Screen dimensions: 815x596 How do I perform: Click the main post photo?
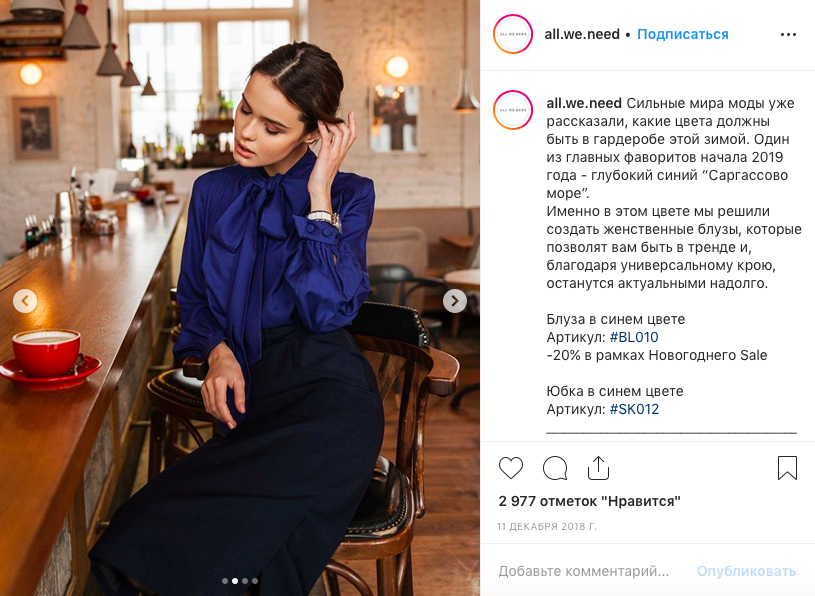pos(240,298)
